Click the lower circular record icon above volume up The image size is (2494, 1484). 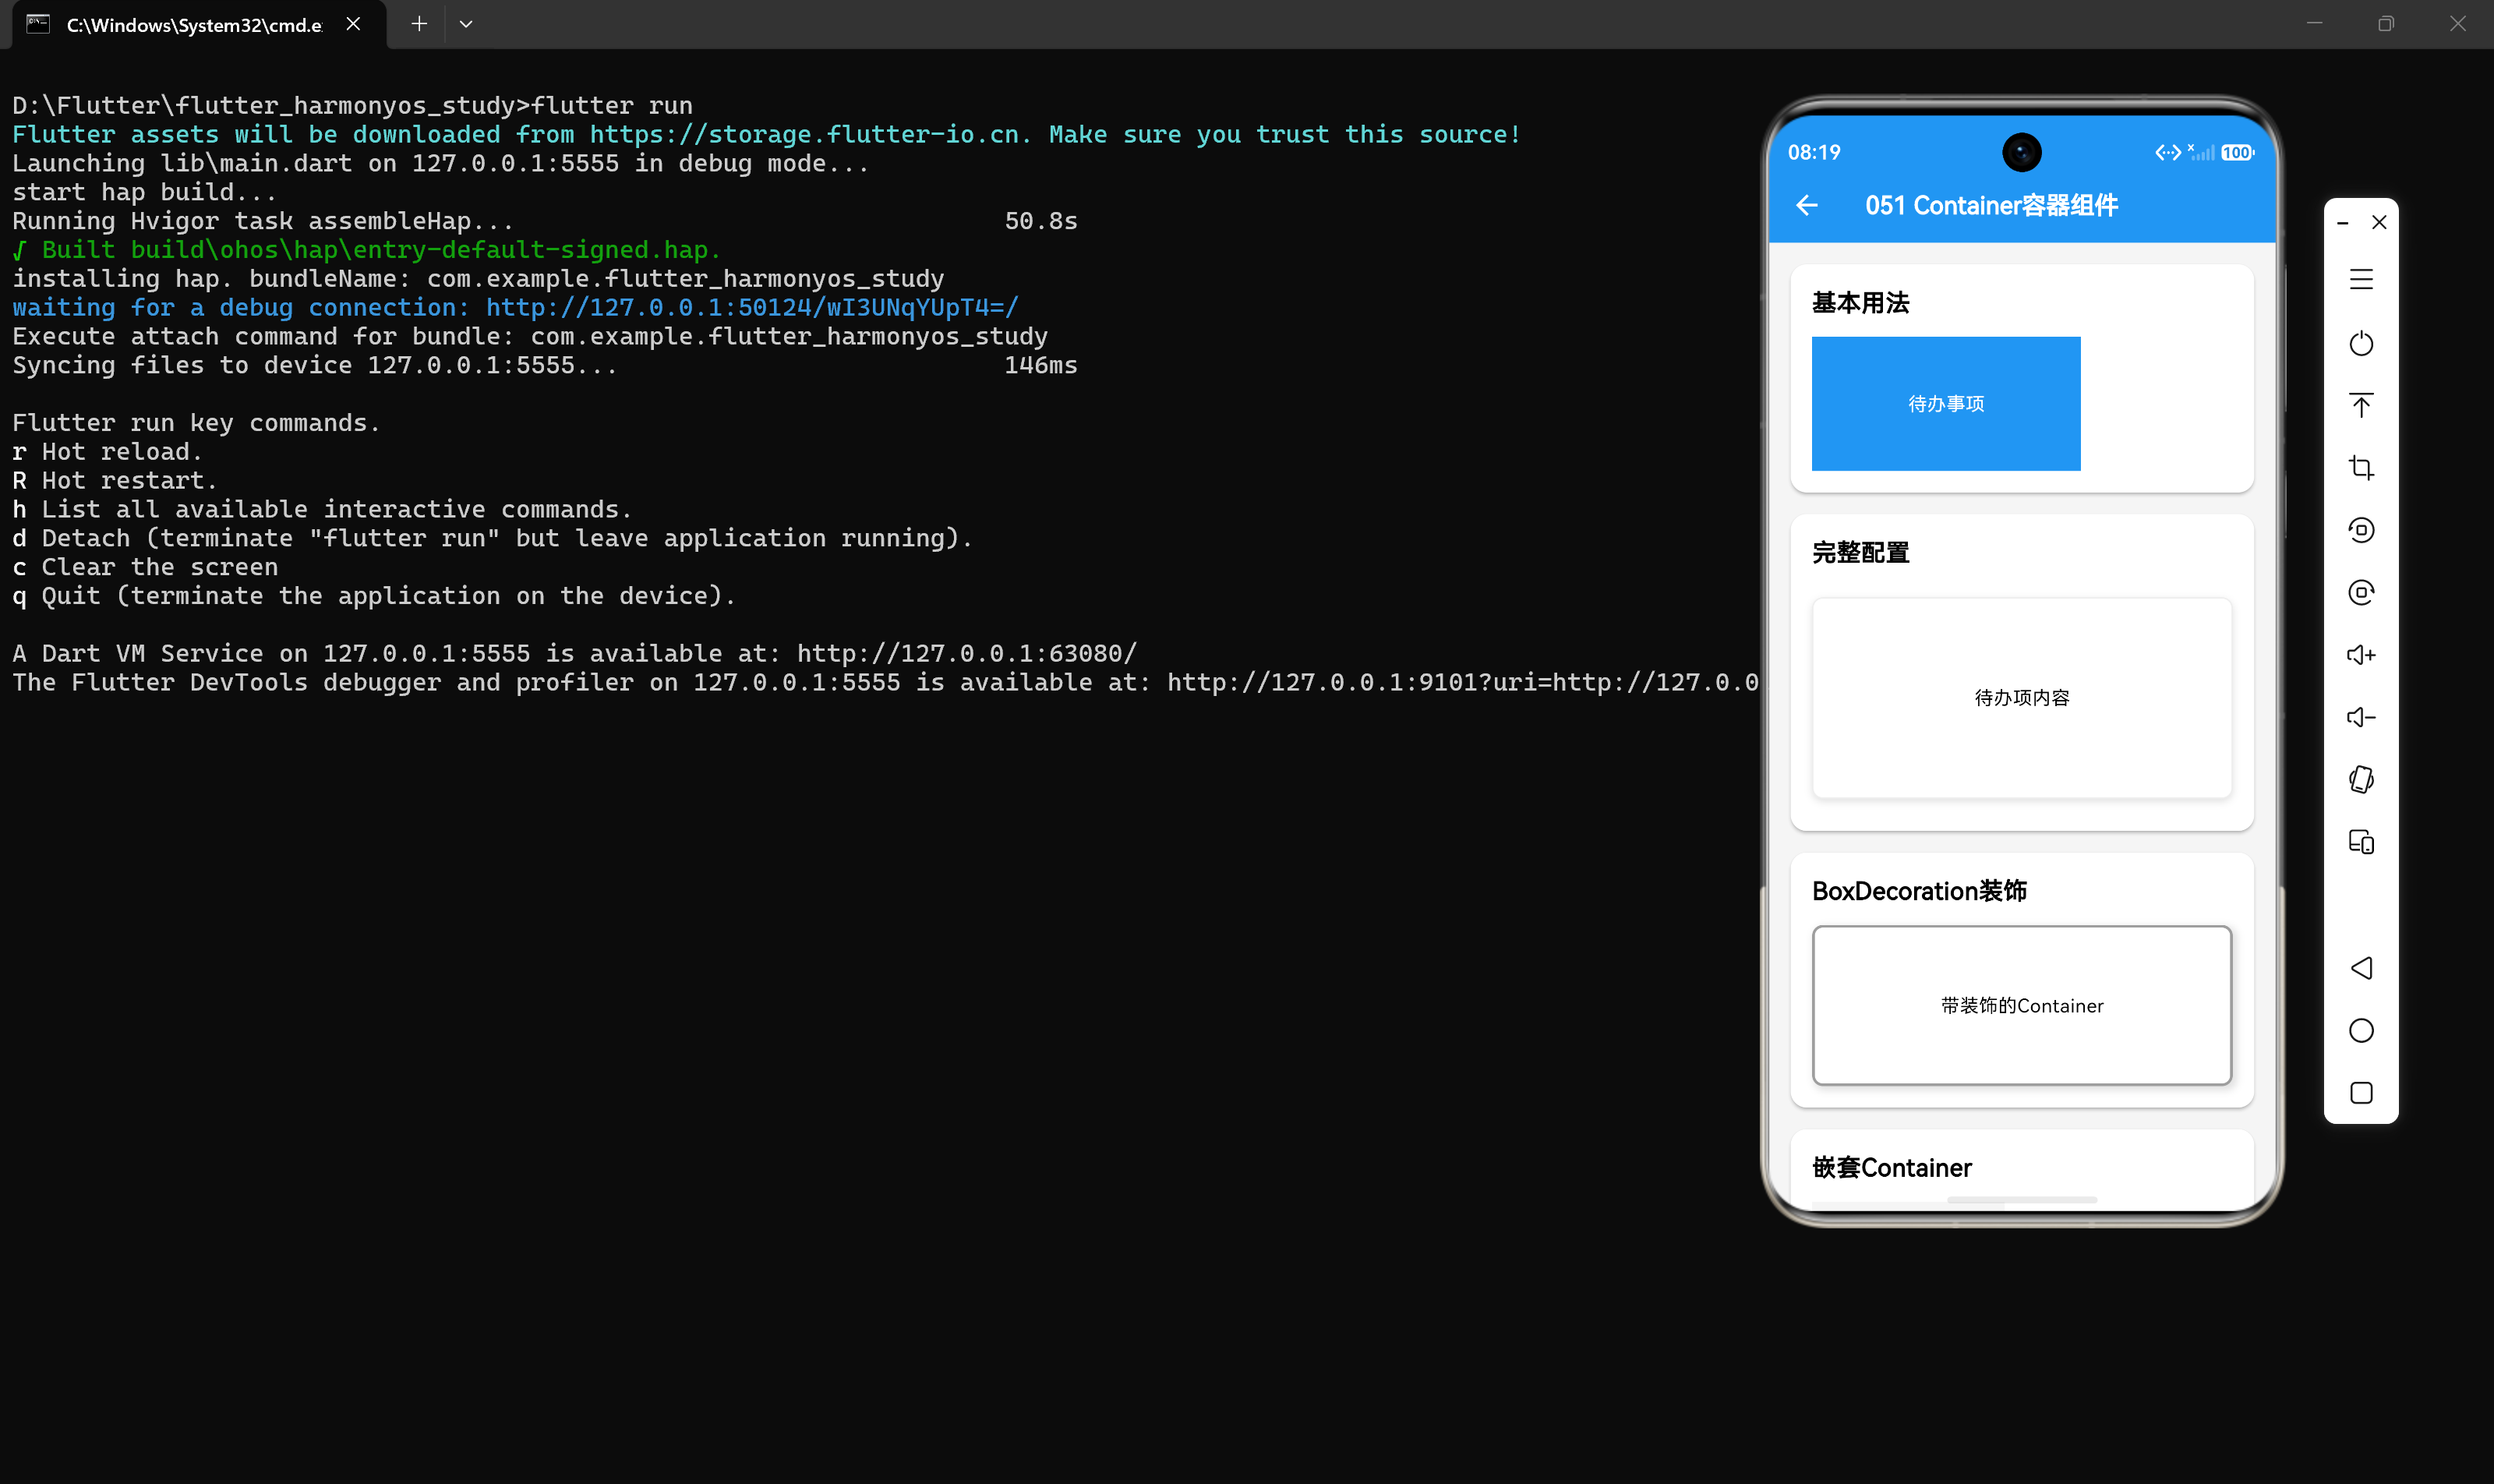(x=2361, y=592)
